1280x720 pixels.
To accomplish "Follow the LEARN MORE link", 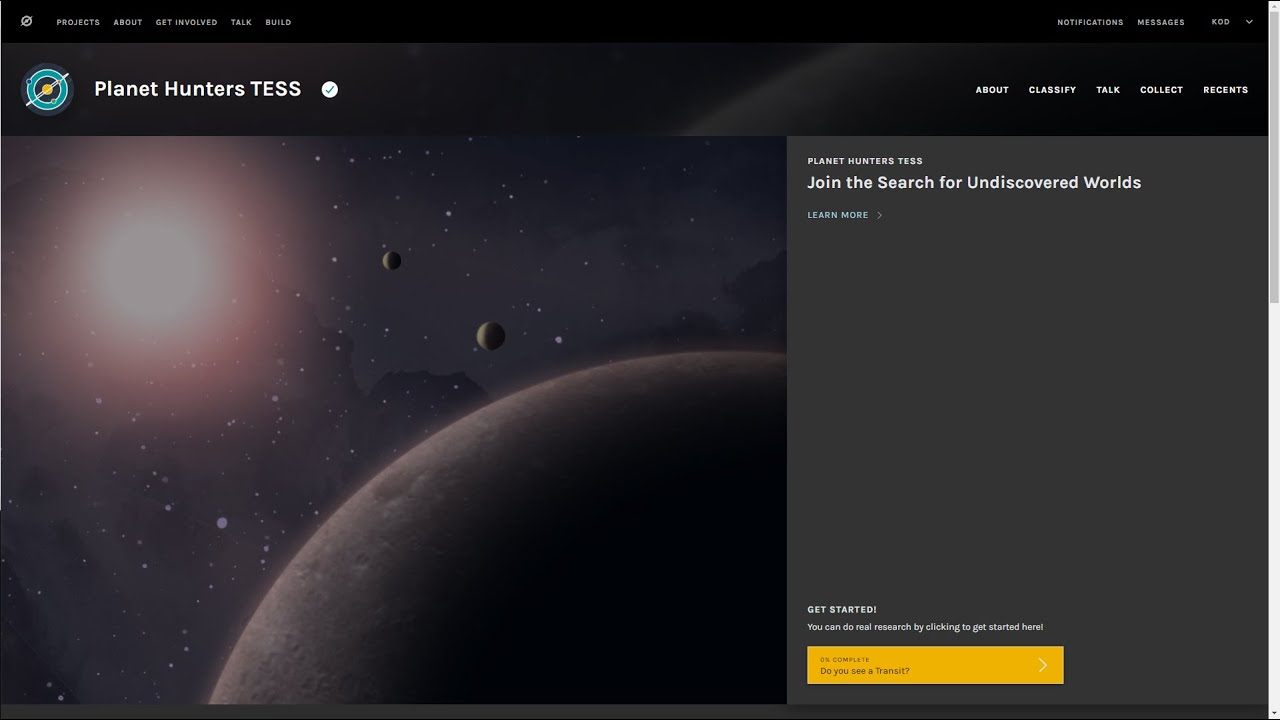I will point(838,215).
